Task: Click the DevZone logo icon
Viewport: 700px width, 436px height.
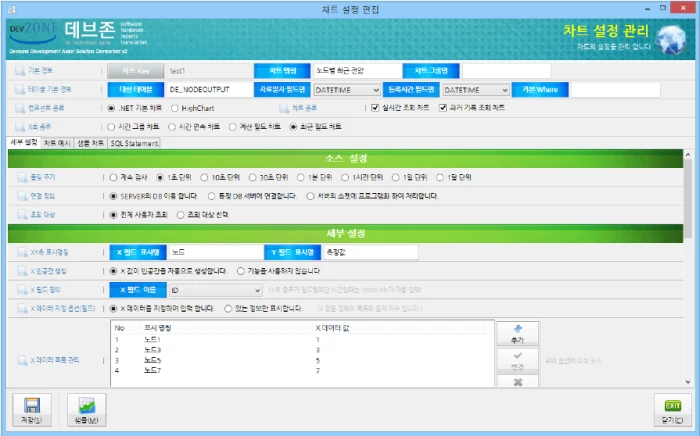Action: pos(33,32)
